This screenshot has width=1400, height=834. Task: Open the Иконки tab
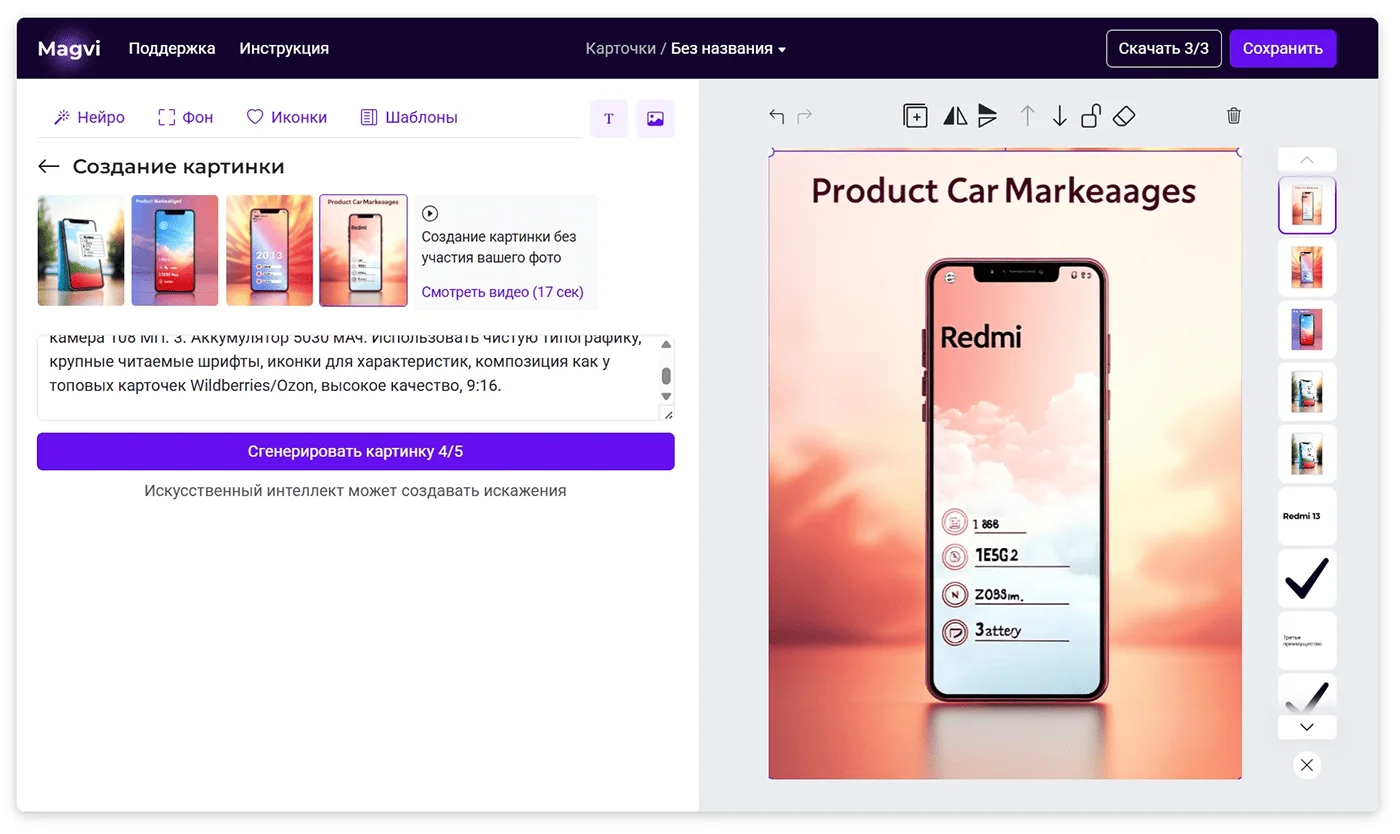[287, 117]
